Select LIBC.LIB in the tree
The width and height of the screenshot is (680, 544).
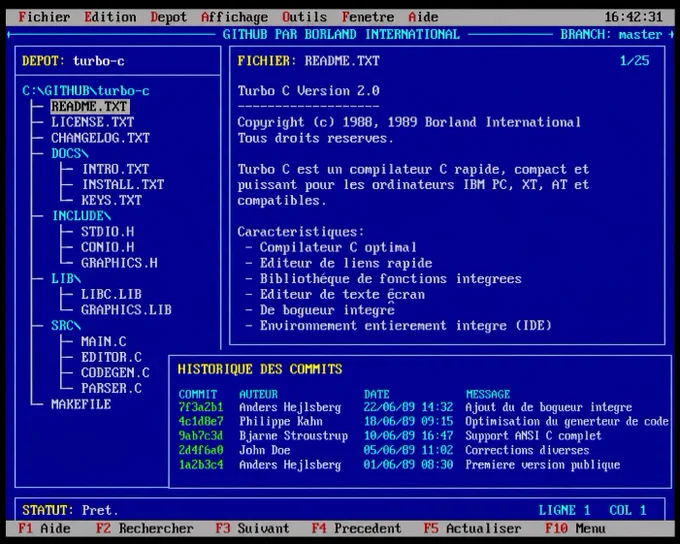pos(111,294)
